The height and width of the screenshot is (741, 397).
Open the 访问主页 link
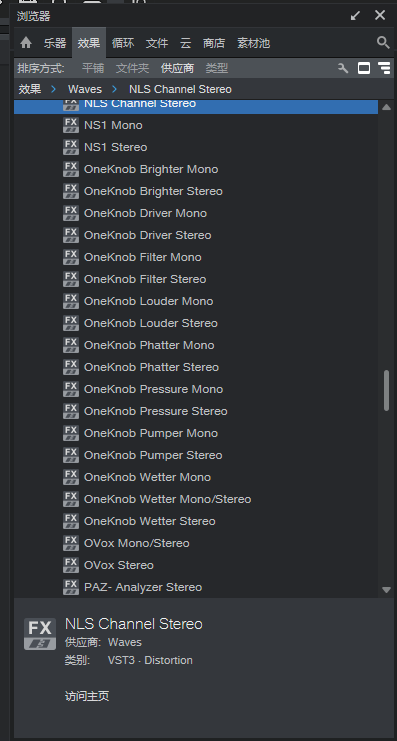[x=87, y=696]
